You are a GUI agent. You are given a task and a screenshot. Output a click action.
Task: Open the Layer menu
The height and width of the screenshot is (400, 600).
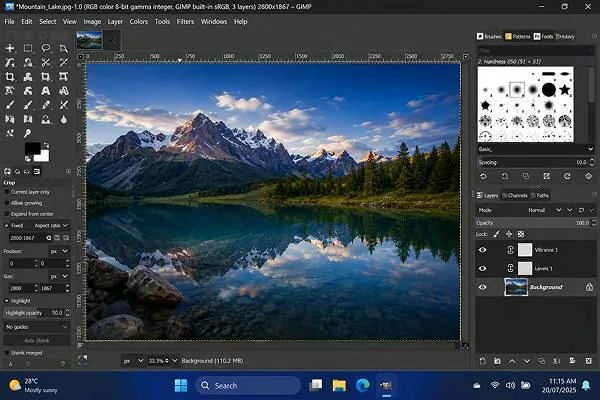point(115,21)
